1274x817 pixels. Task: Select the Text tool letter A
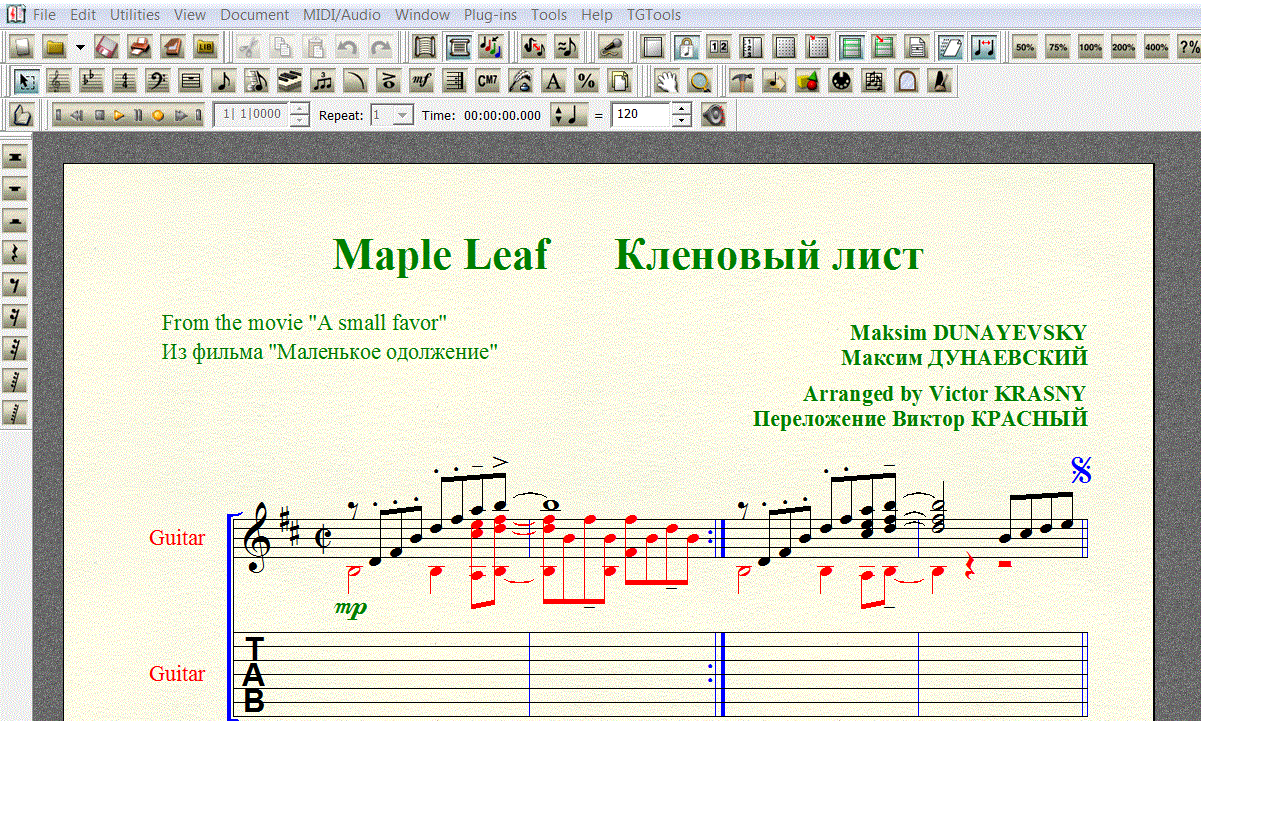click(552, 81)
